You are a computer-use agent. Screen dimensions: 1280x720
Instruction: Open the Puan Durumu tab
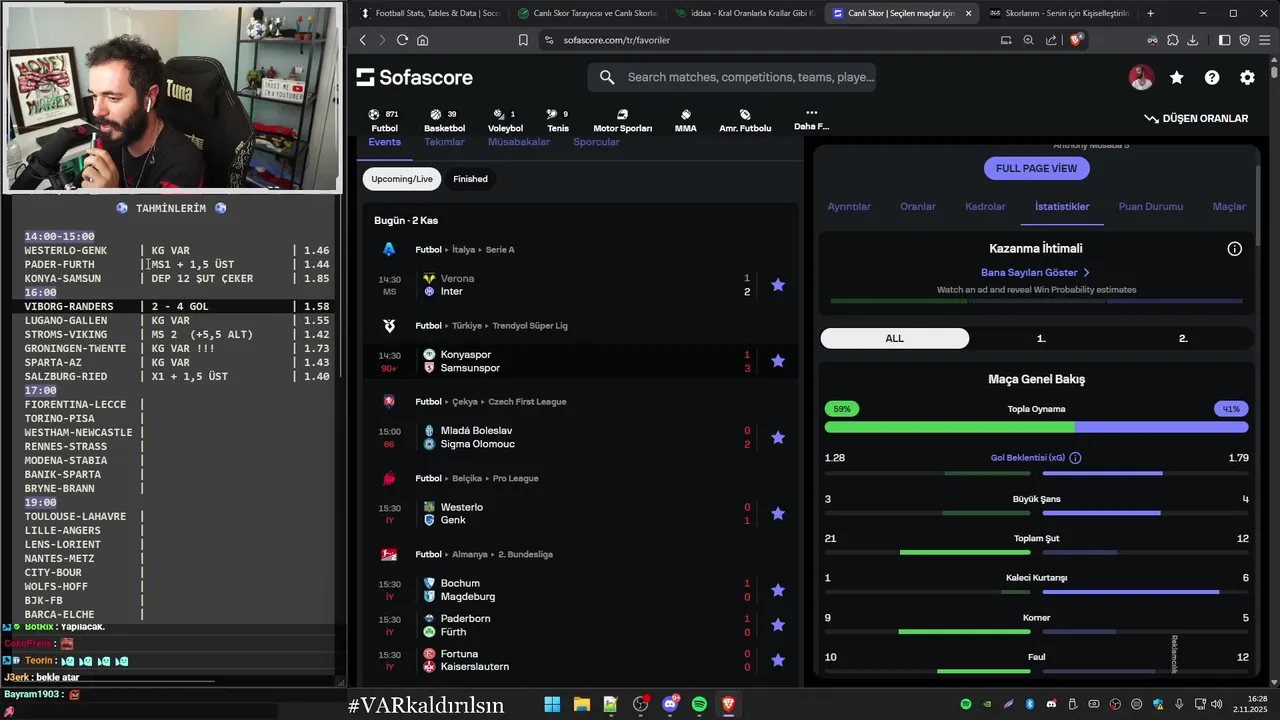(1151, 206)
